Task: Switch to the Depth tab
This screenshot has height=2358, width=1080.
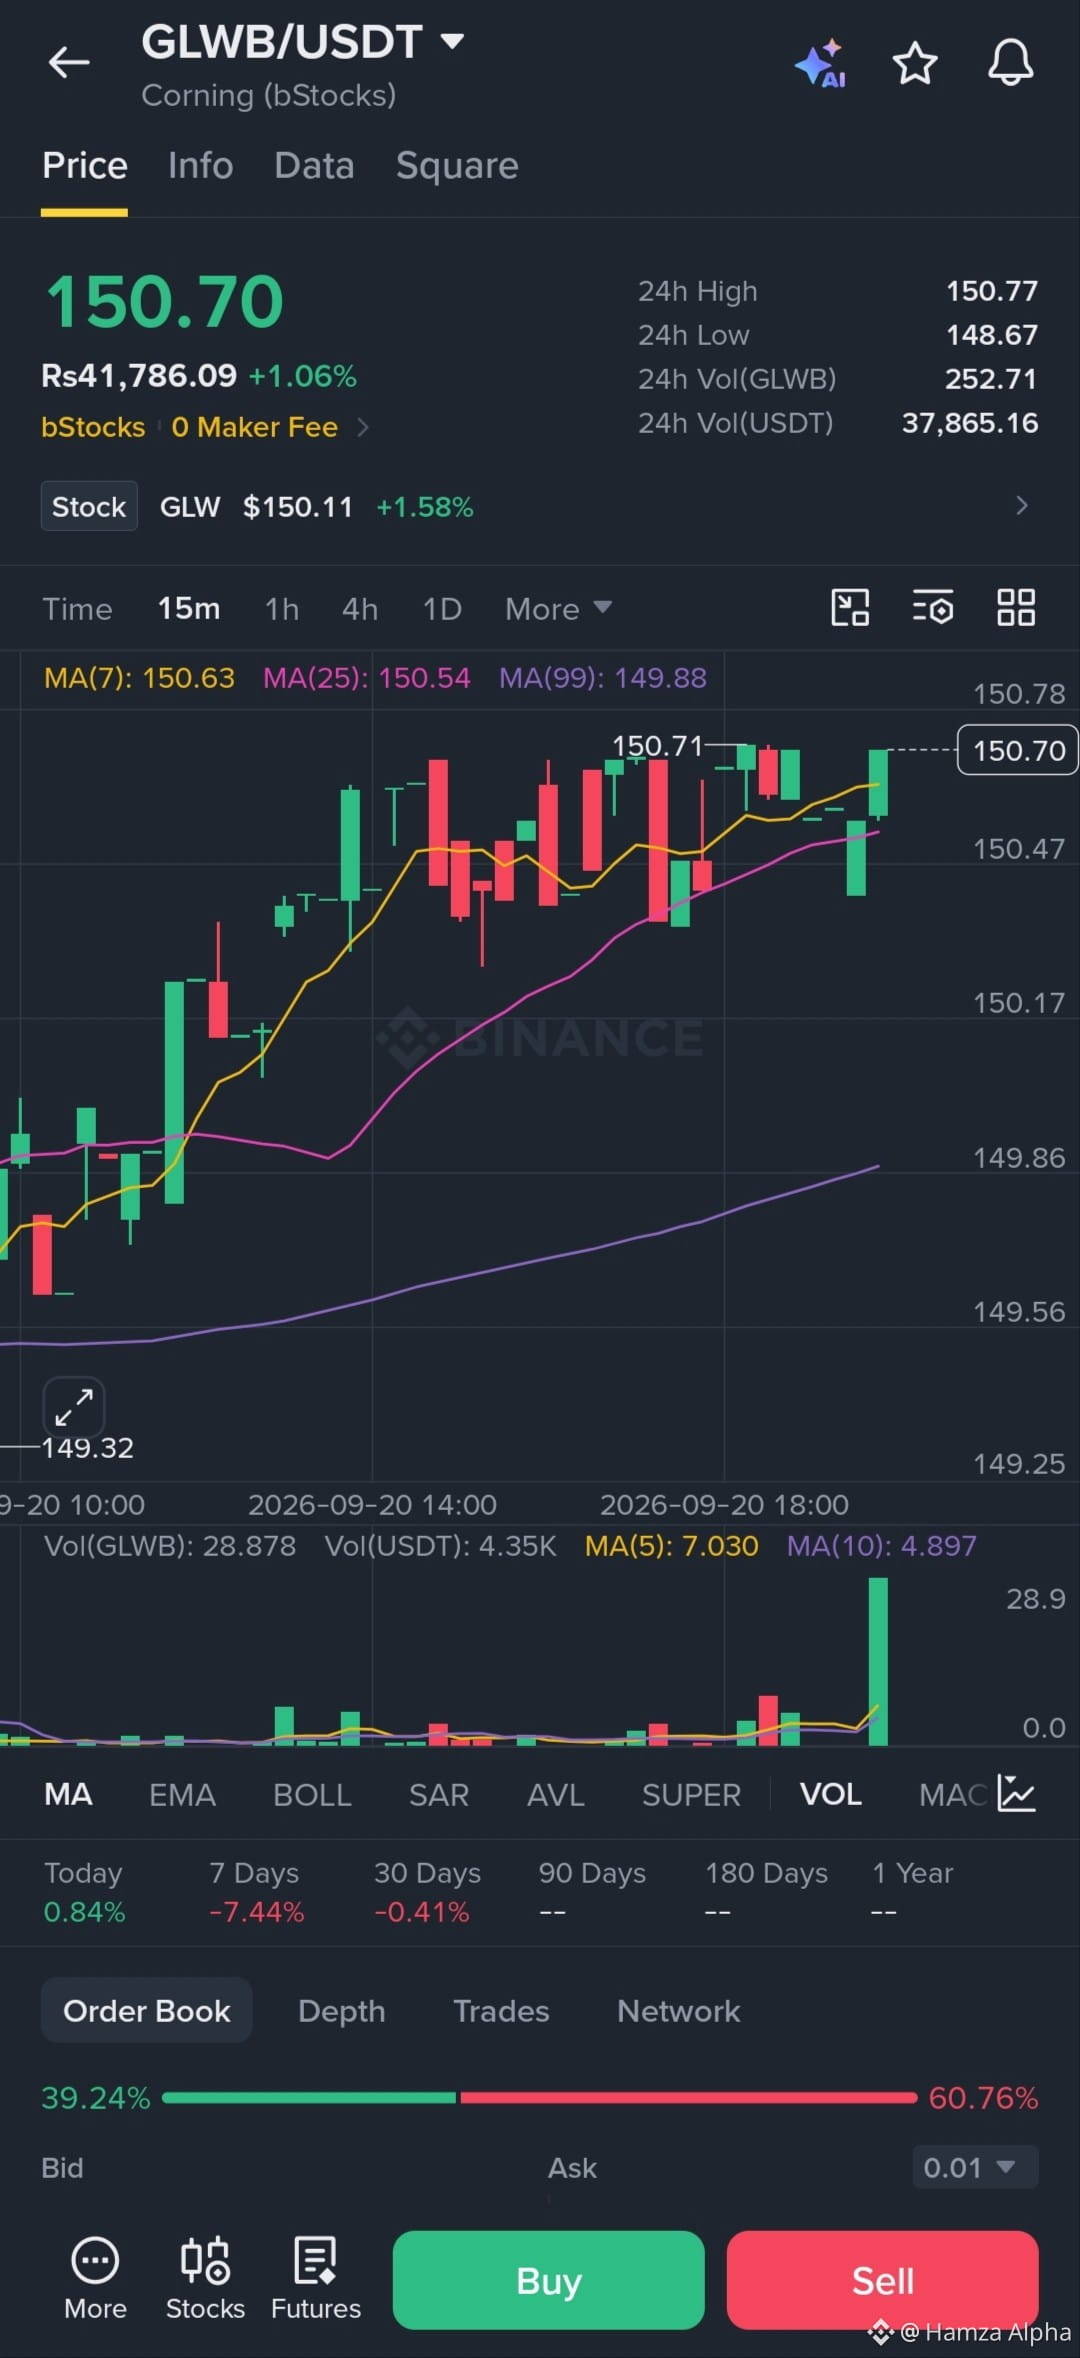Action: coord(341,2011)
